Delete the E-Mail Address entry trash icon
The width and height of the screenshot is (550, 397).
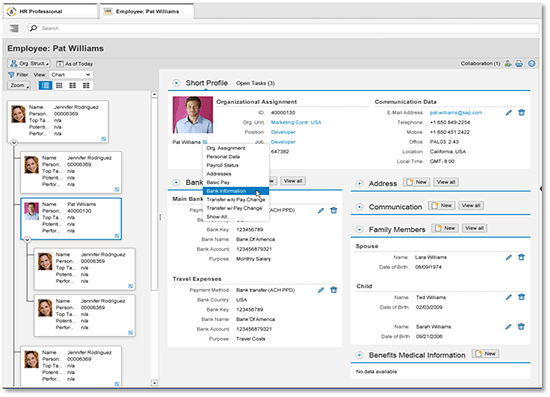522,113
